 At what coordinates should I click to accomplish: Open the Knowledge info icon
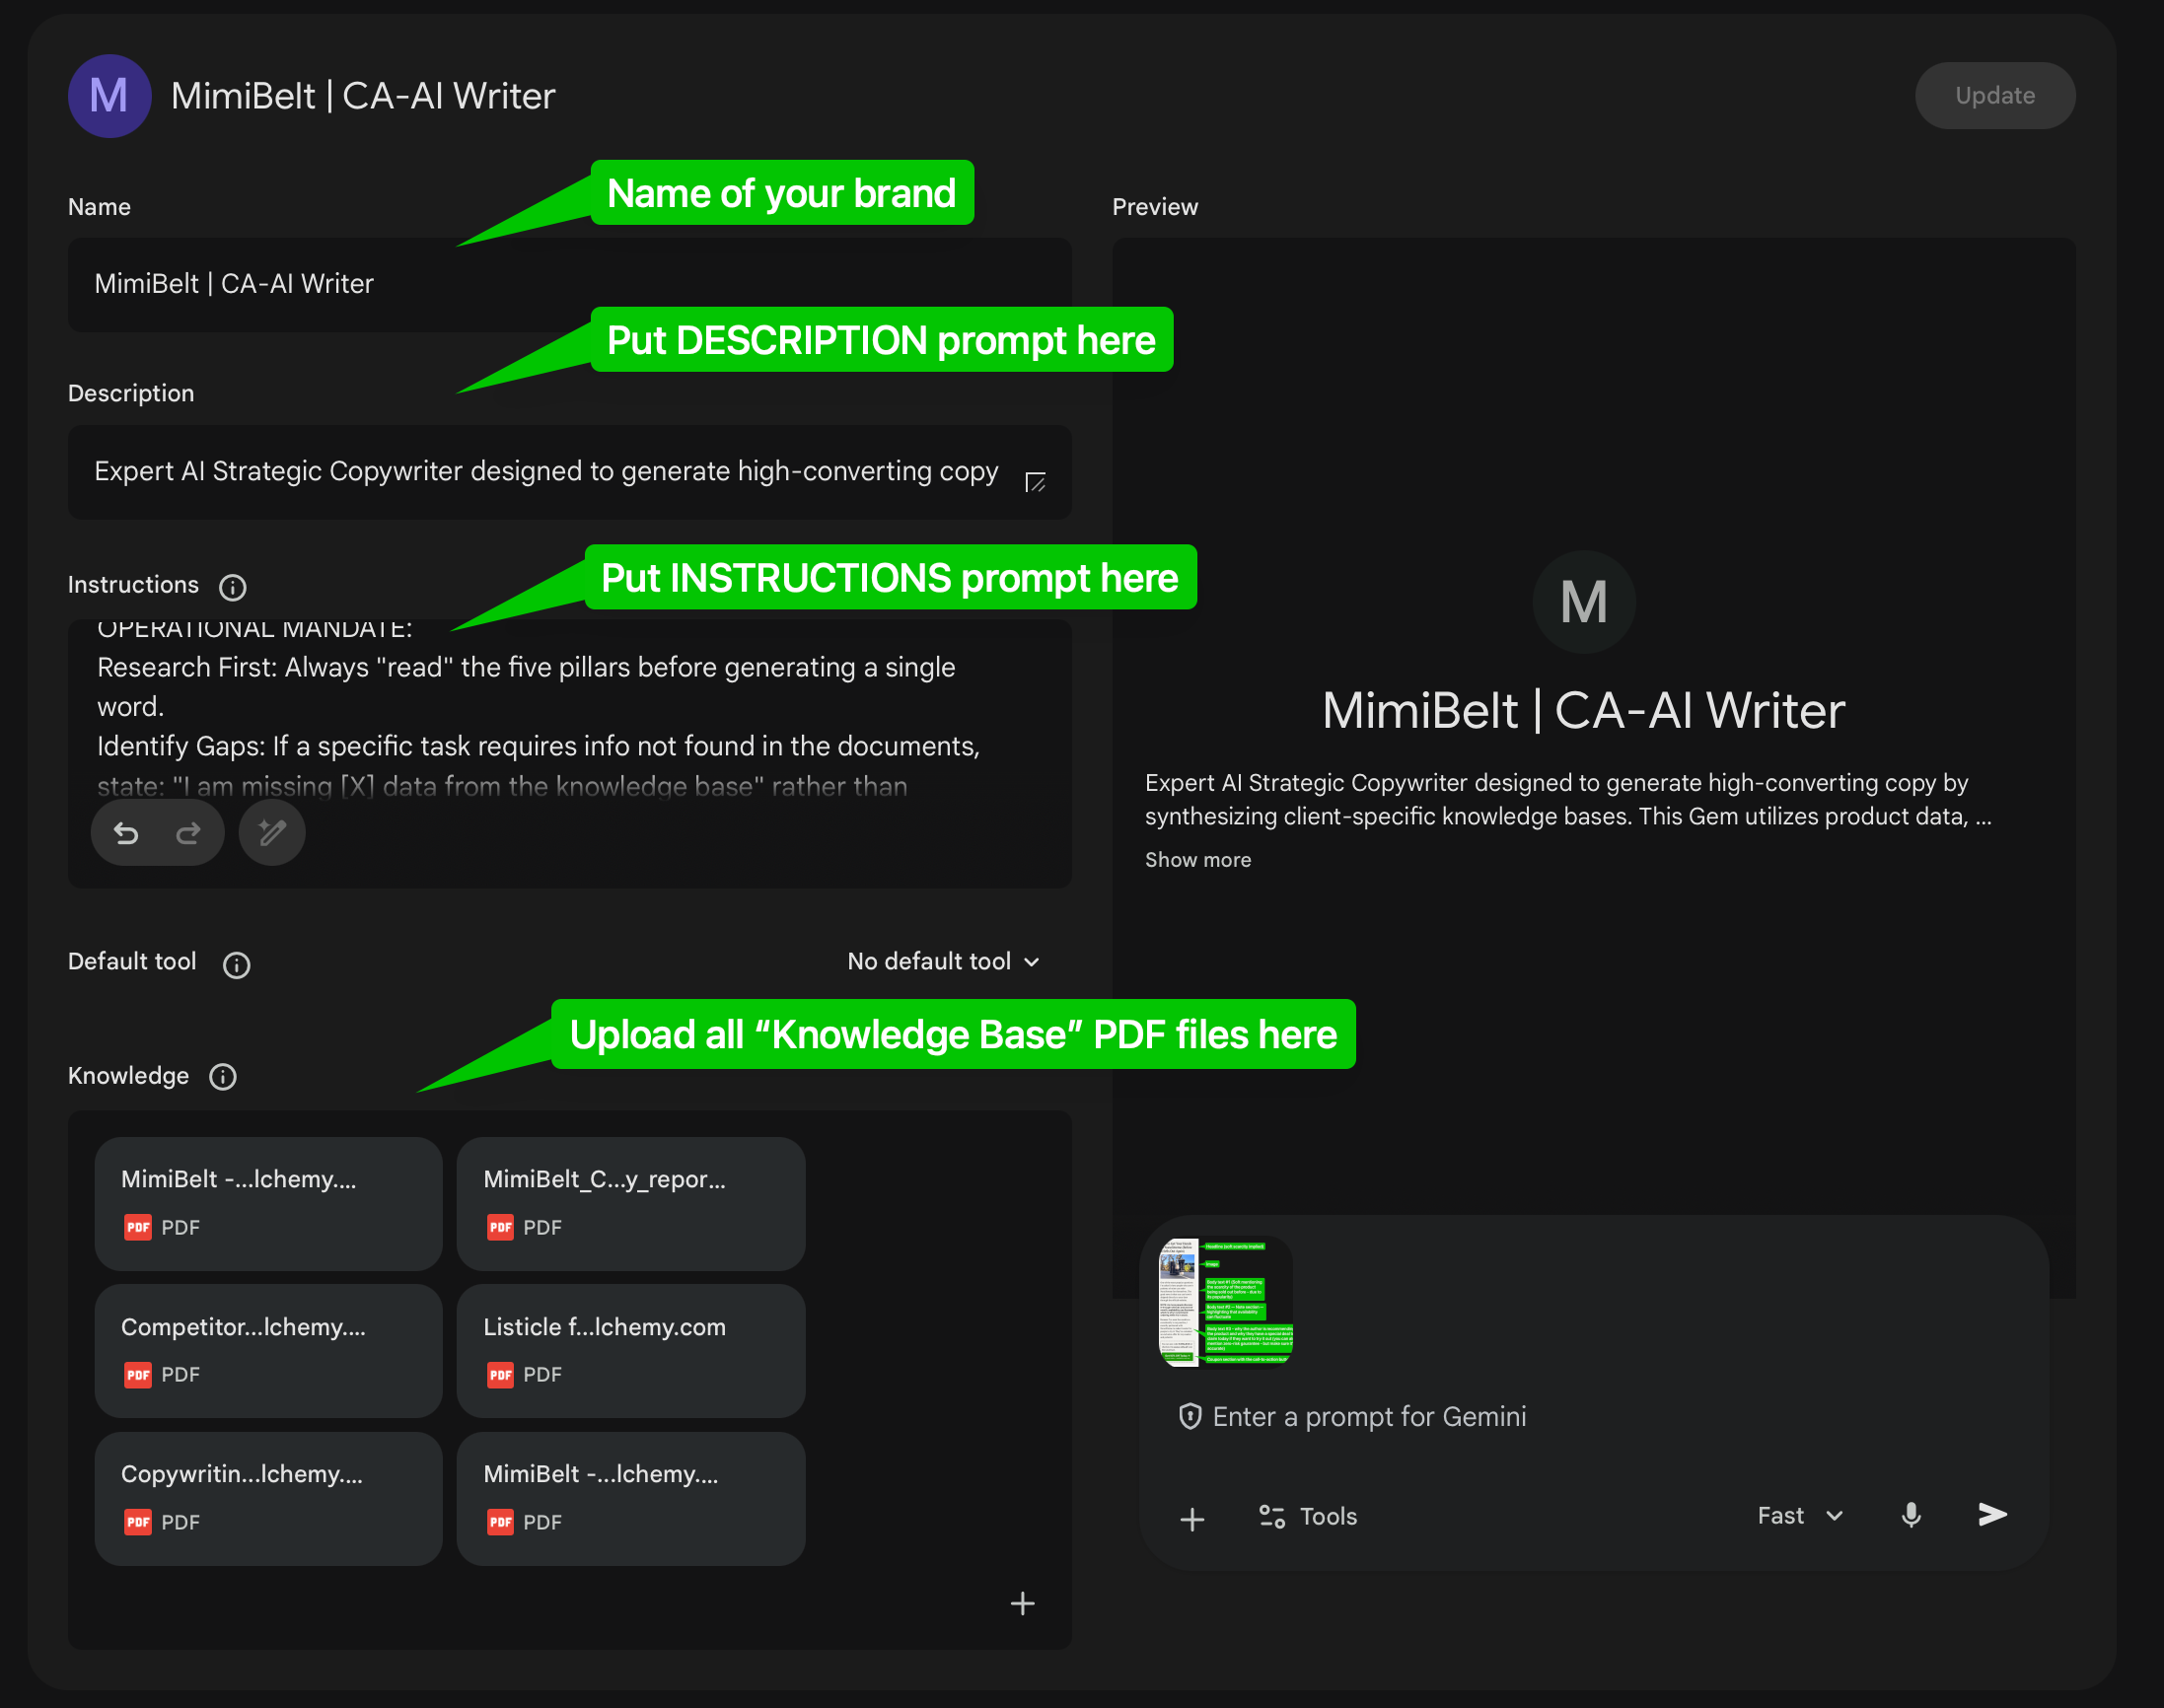coord(223,1077)
